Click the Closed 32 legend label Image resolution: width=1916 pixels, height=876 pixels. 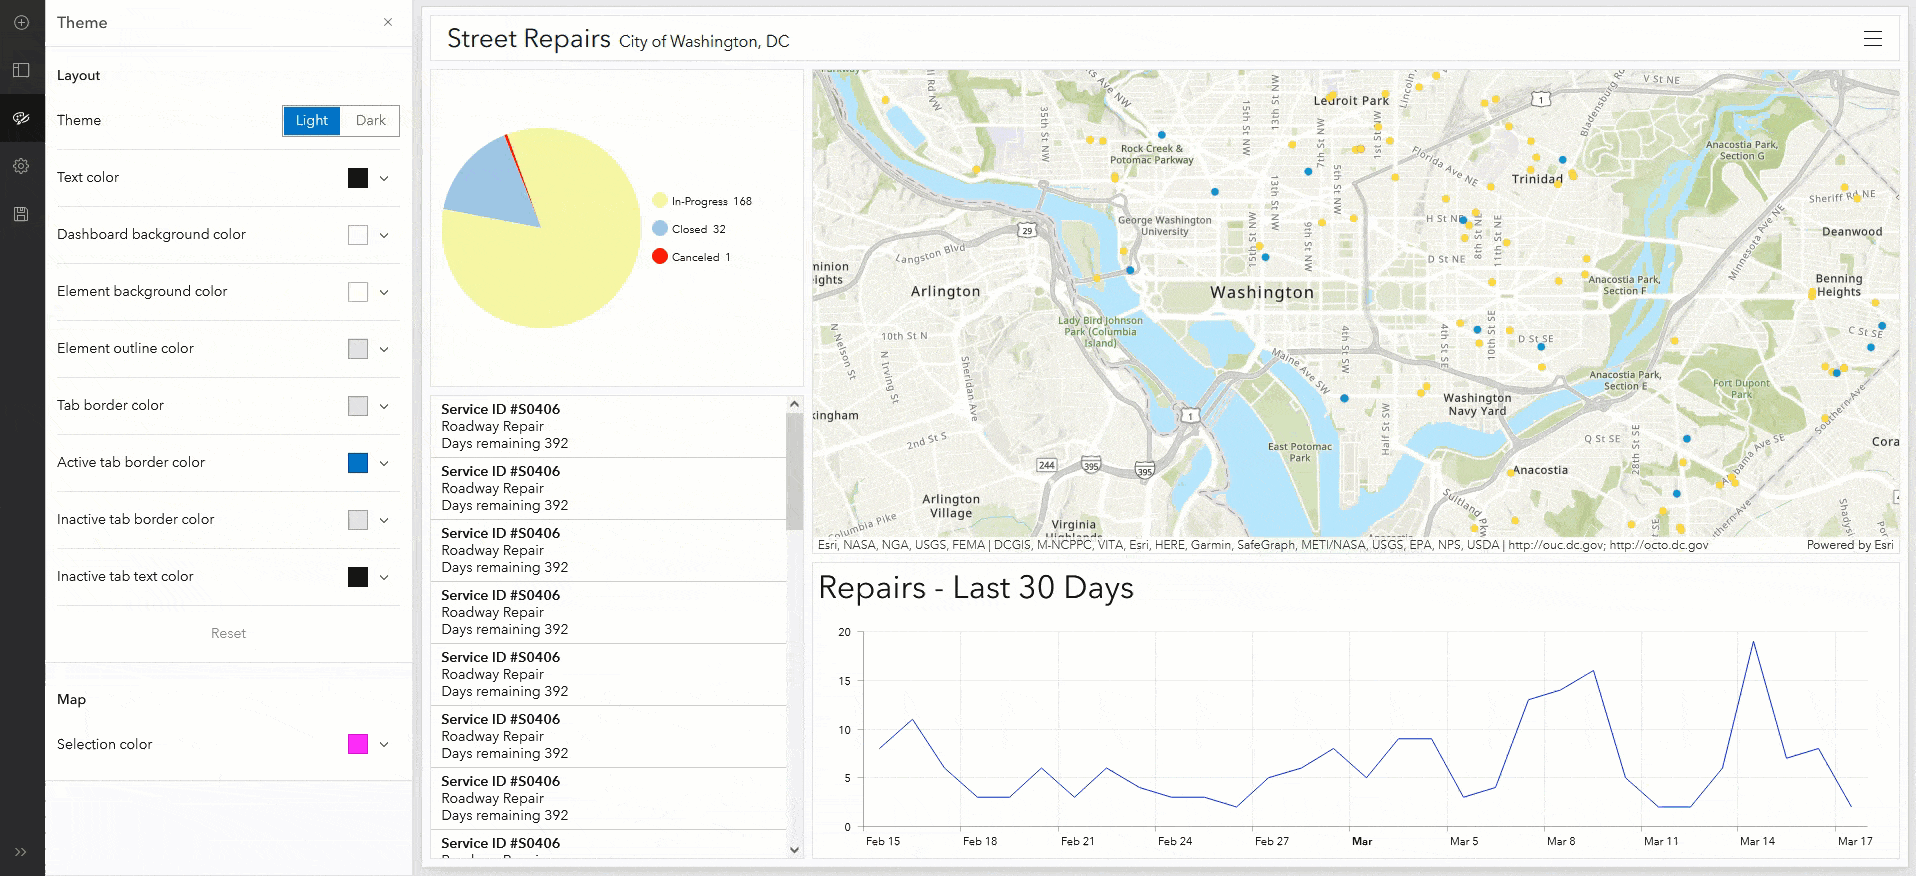(x=699, y=229)
